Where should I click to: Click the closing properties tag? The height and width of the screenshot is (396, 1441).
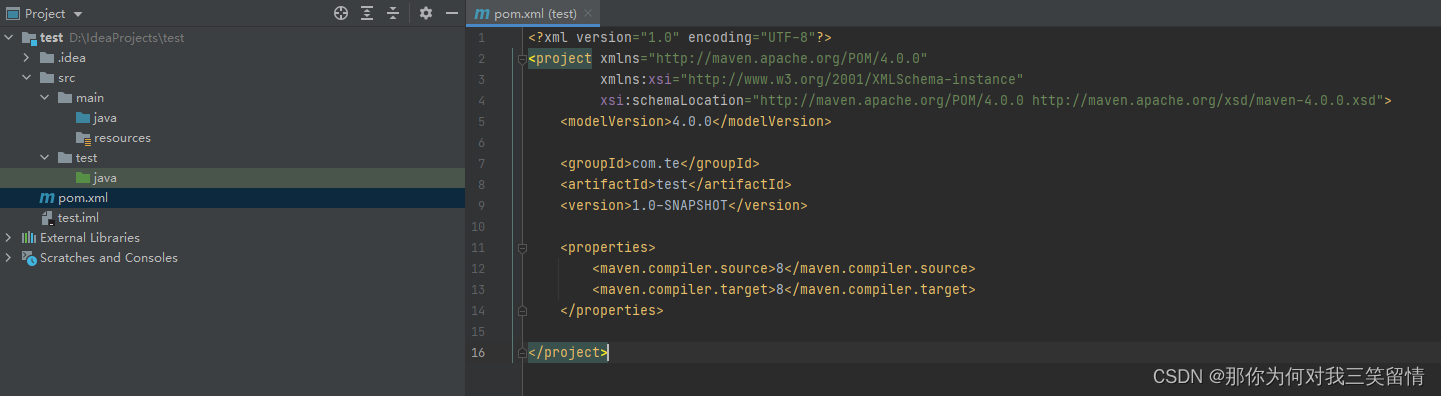[x=612, y=311]
